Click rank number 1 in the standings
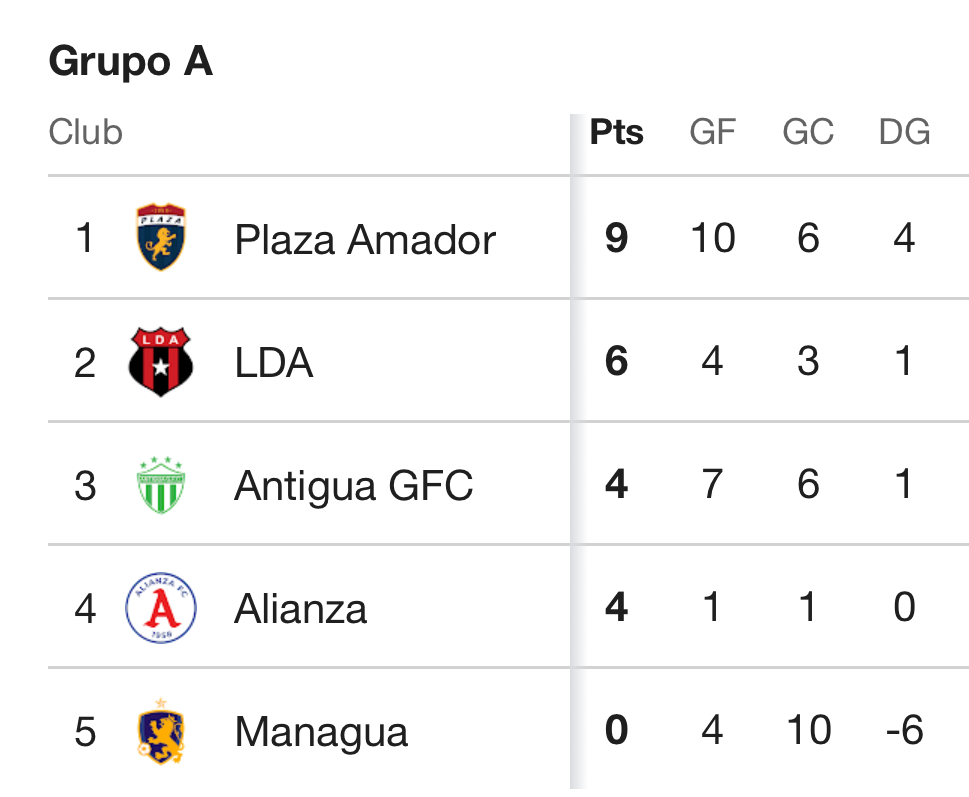 tap(85, 239)
